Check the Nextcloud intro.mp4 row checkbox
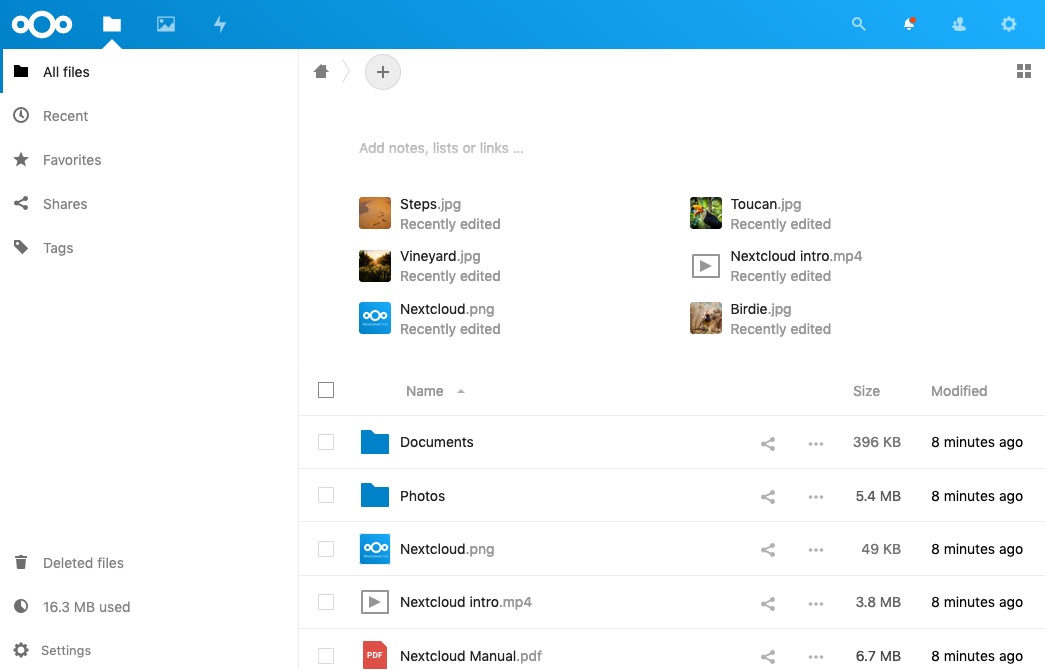The height and width of the screenshot is (670, 1045). 326,602
